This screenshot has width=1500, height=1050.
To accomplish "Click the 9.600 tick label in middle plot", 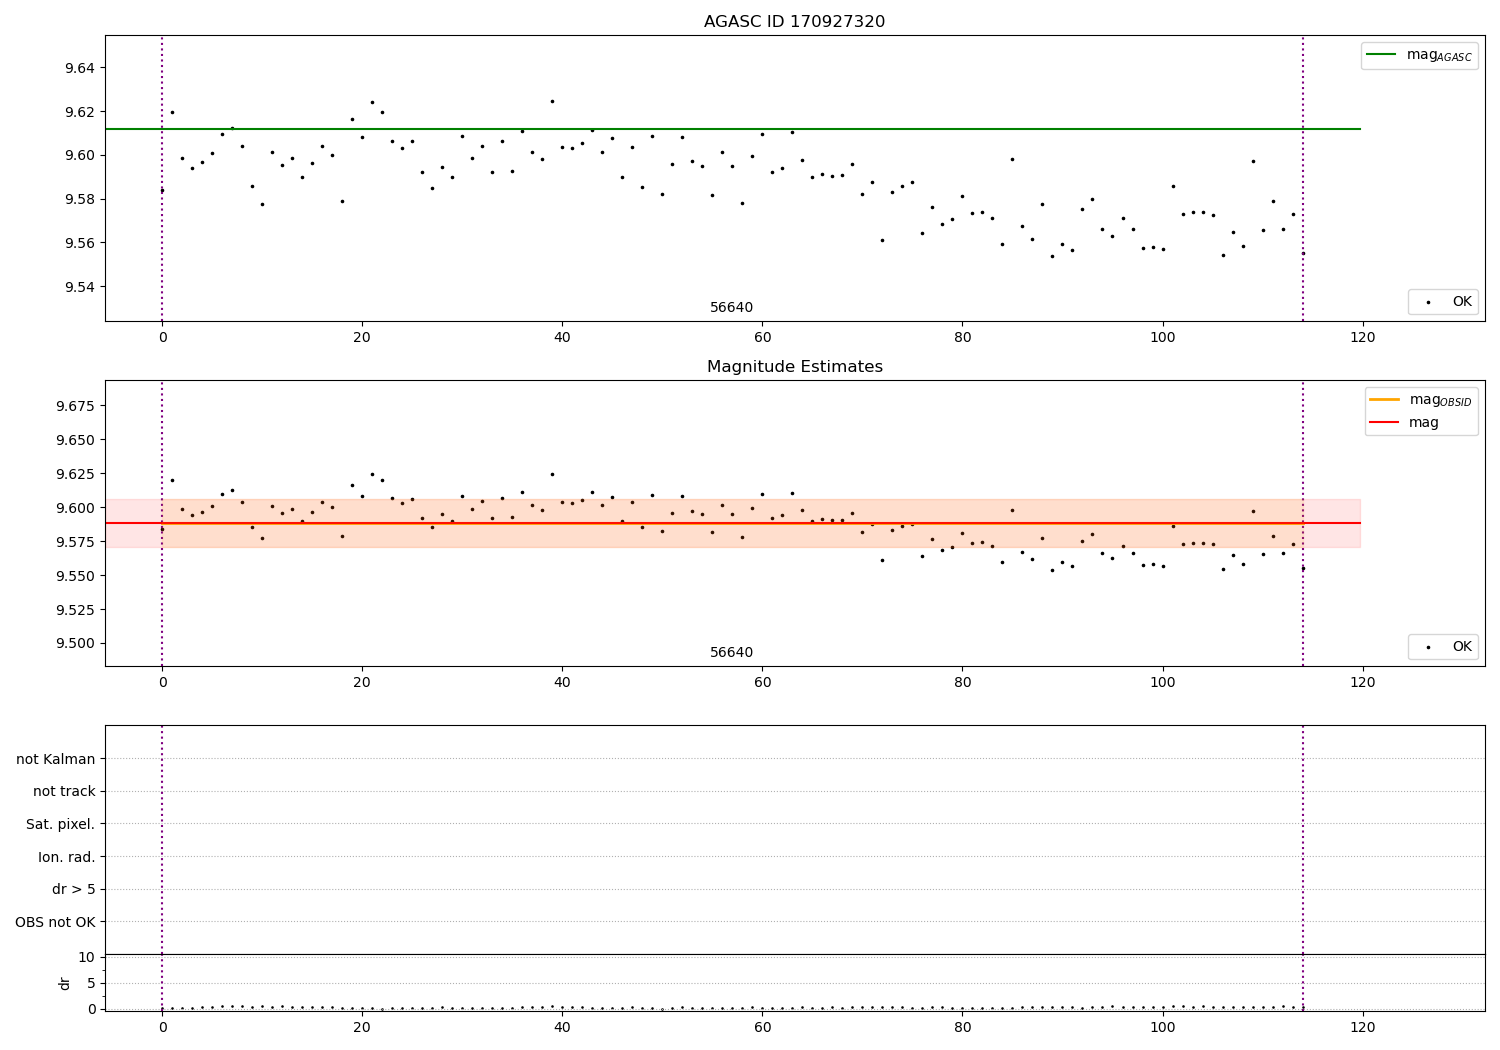I will pyautogui.click(x=76, y=508).
